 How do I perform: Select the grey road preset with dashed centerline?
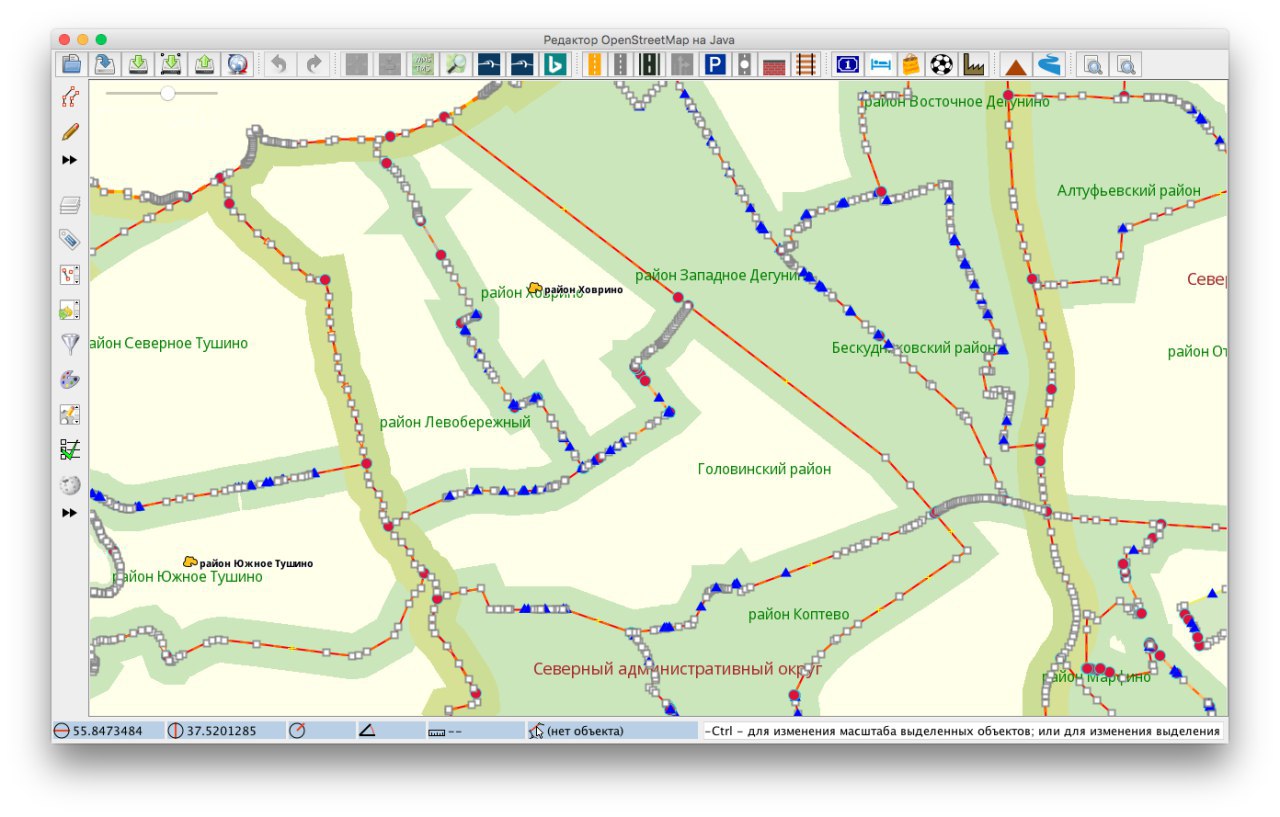pos(620,64)
